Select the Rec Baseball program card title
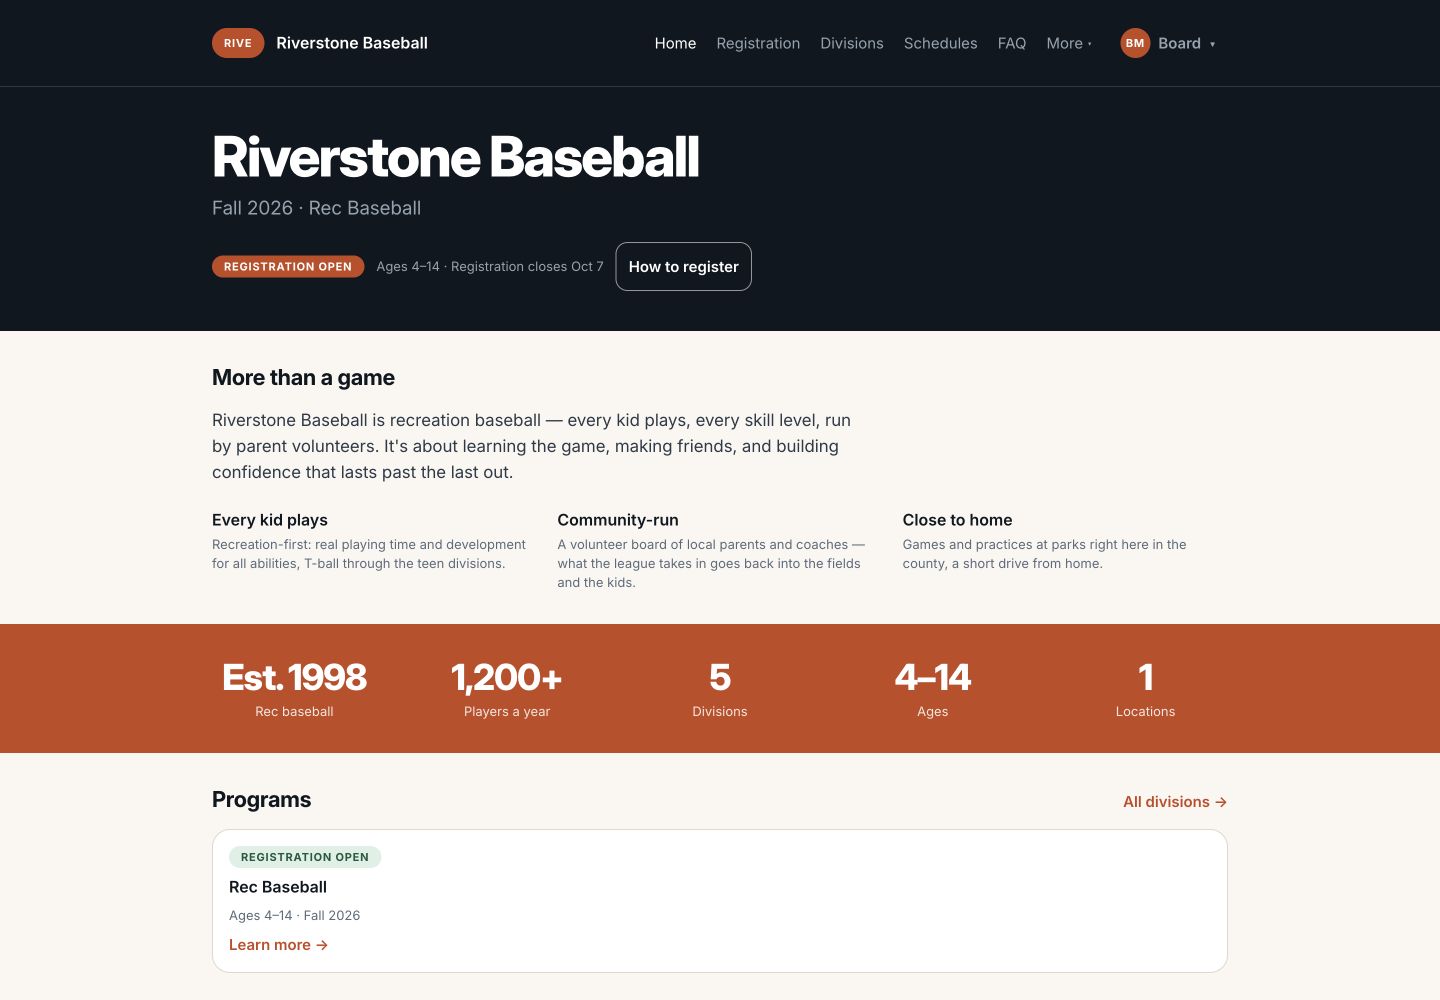This screenshot has width=1440, height=1000. pos(278,887)
